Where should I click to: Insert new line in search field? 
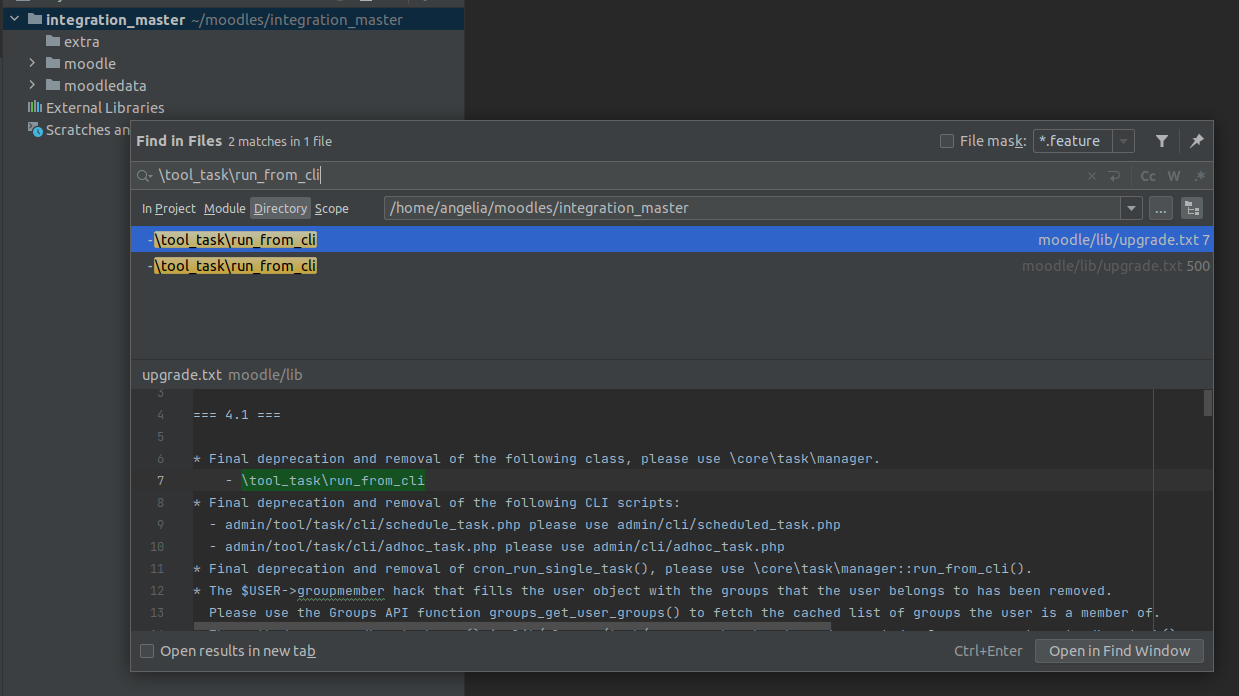[1114, 176]
